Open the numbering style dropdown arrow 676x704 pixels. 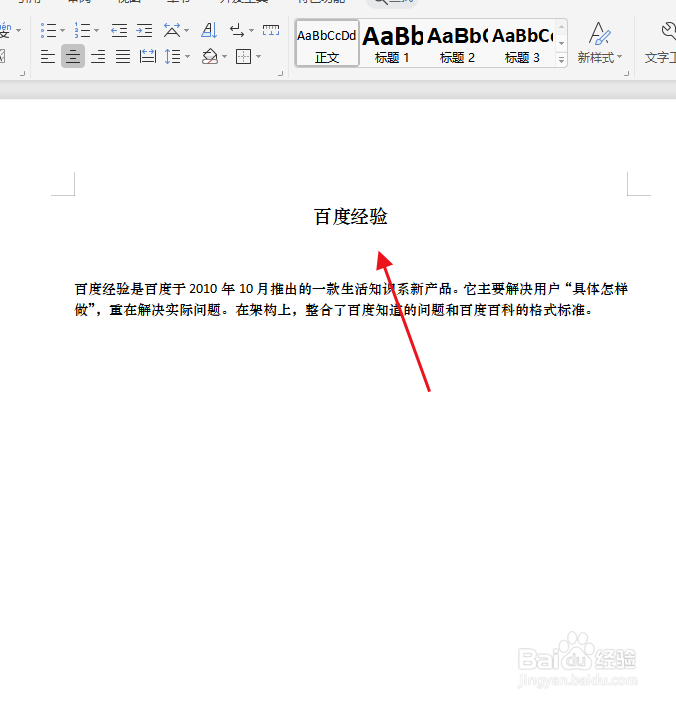point(97,31)
